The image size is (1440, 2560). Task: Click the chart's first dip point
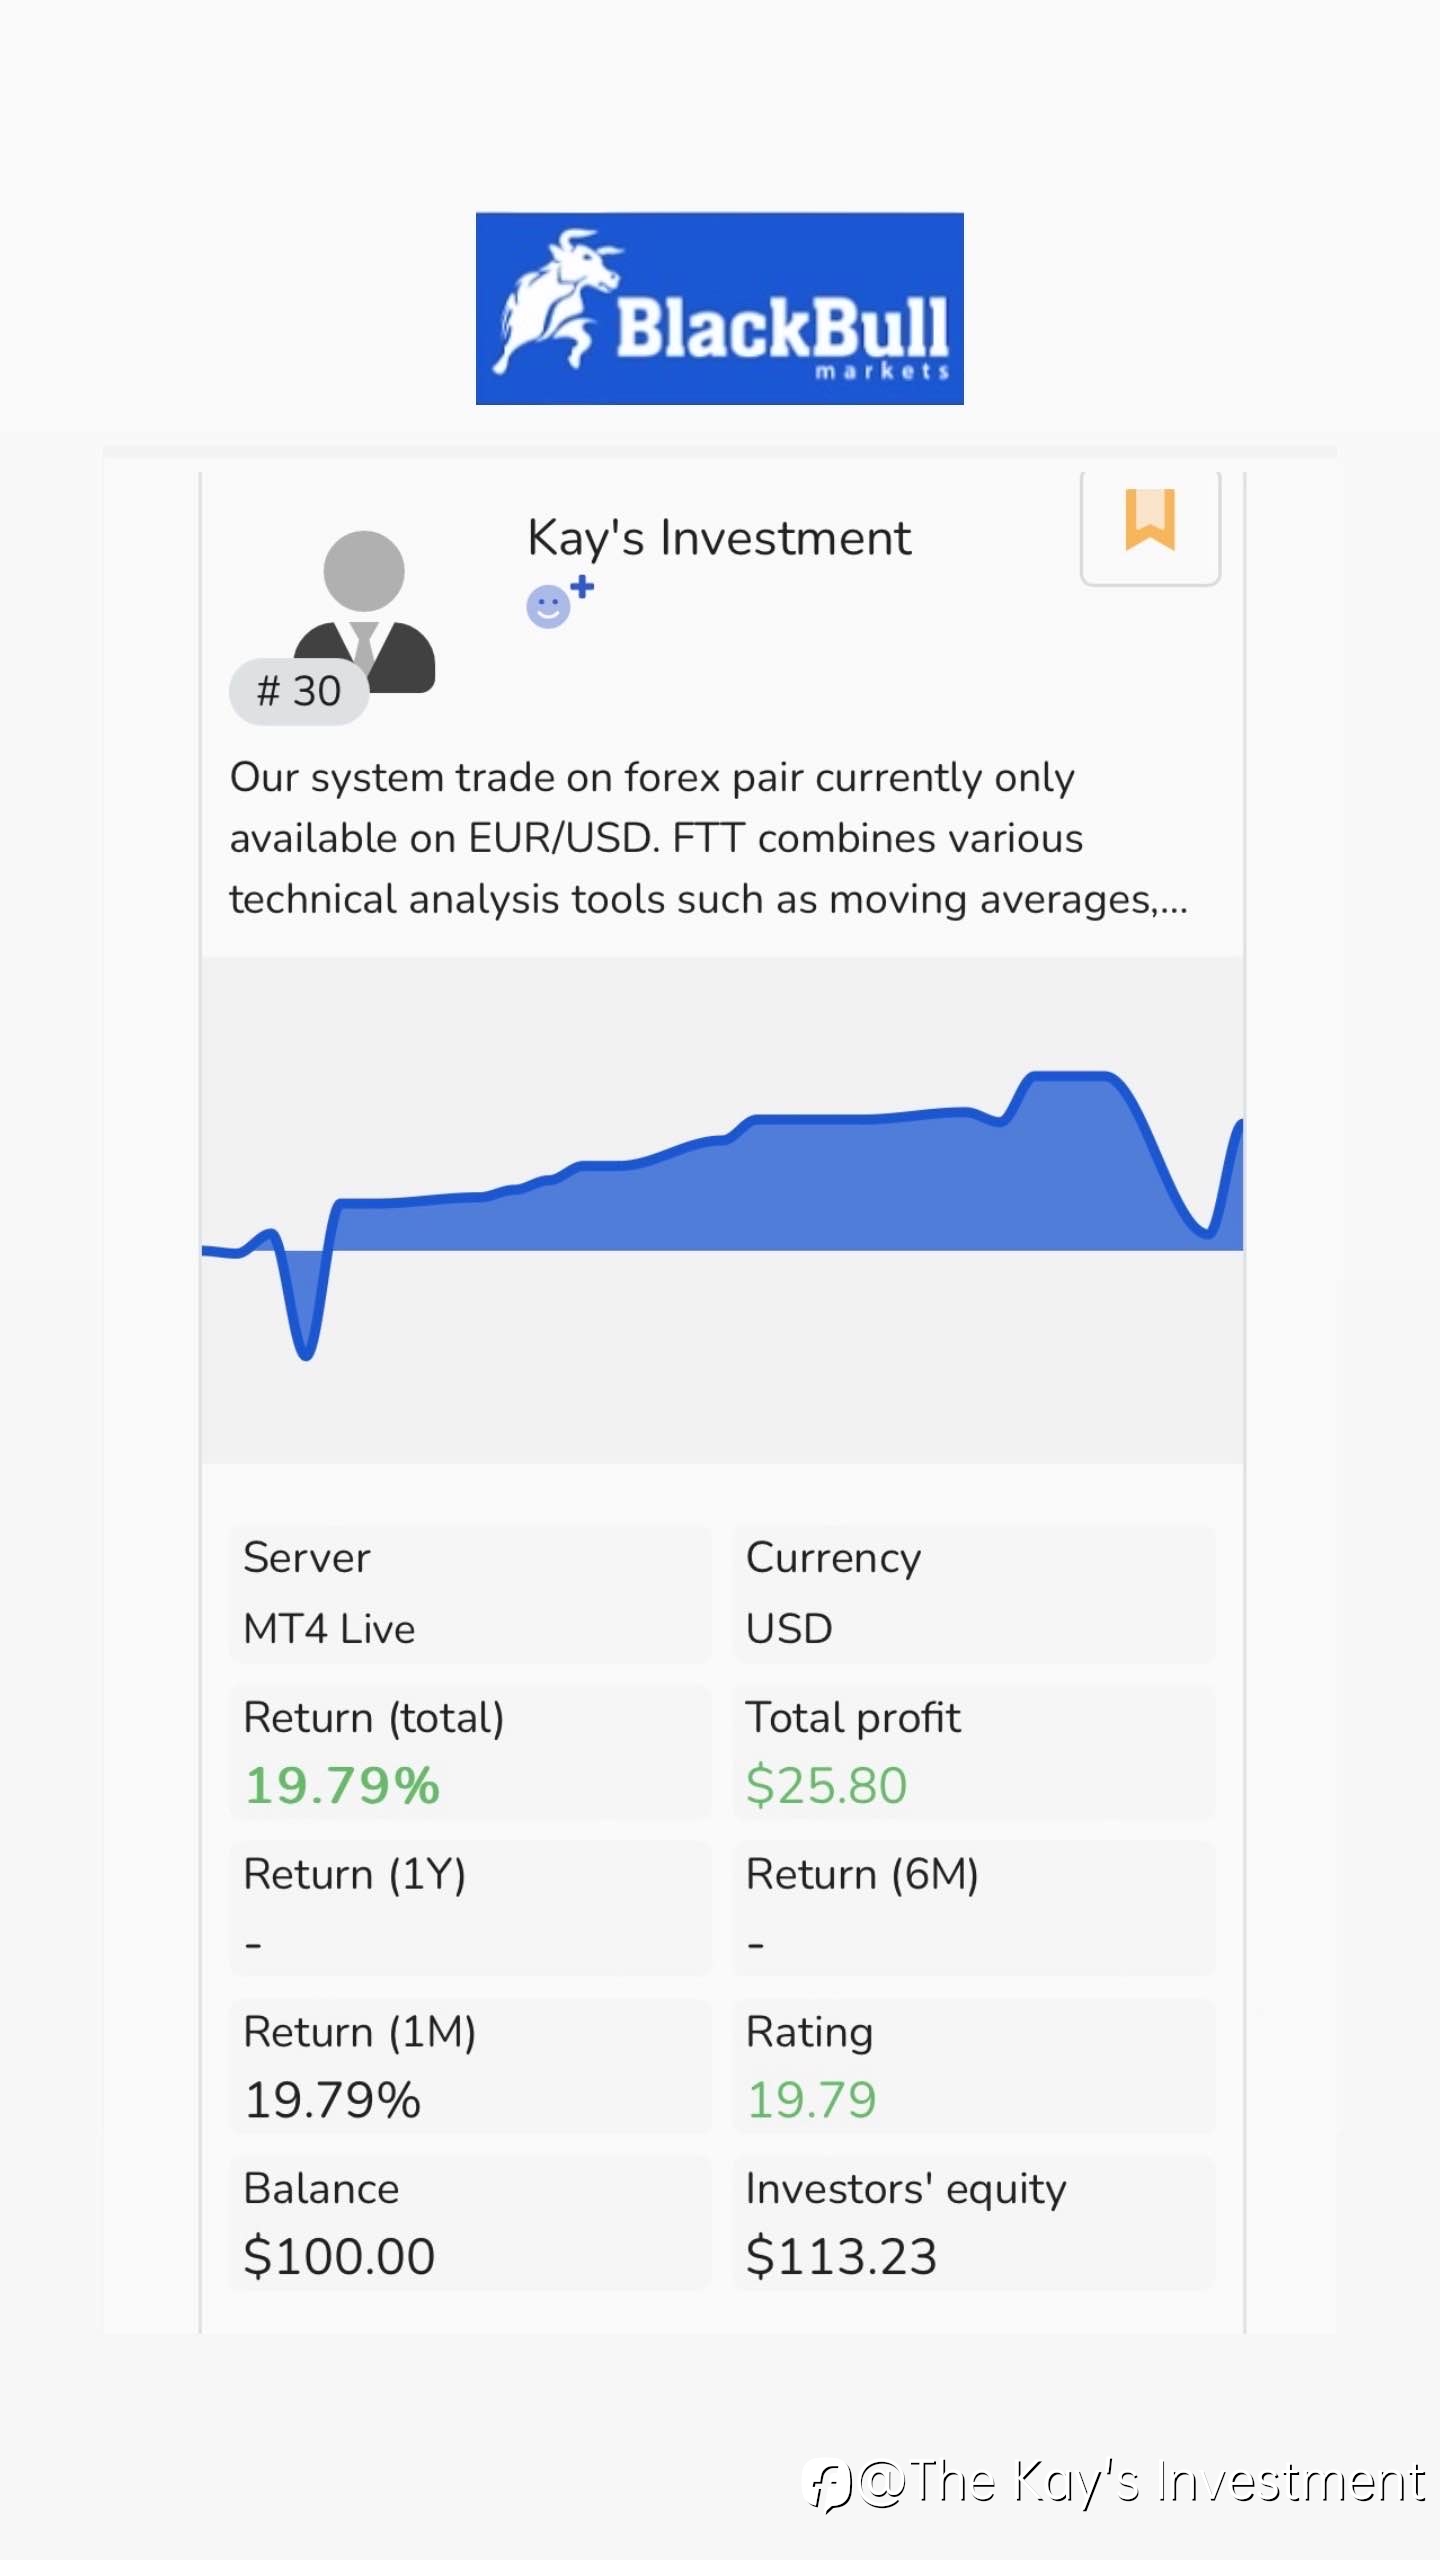point(306,1352)
